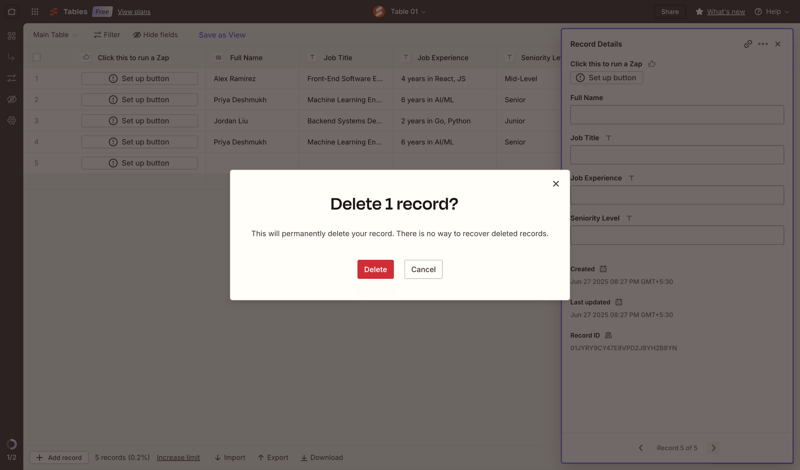Click the Full Name input field
Image resolution: width=800 pixels, height=470 pixels.
[677, 115]
